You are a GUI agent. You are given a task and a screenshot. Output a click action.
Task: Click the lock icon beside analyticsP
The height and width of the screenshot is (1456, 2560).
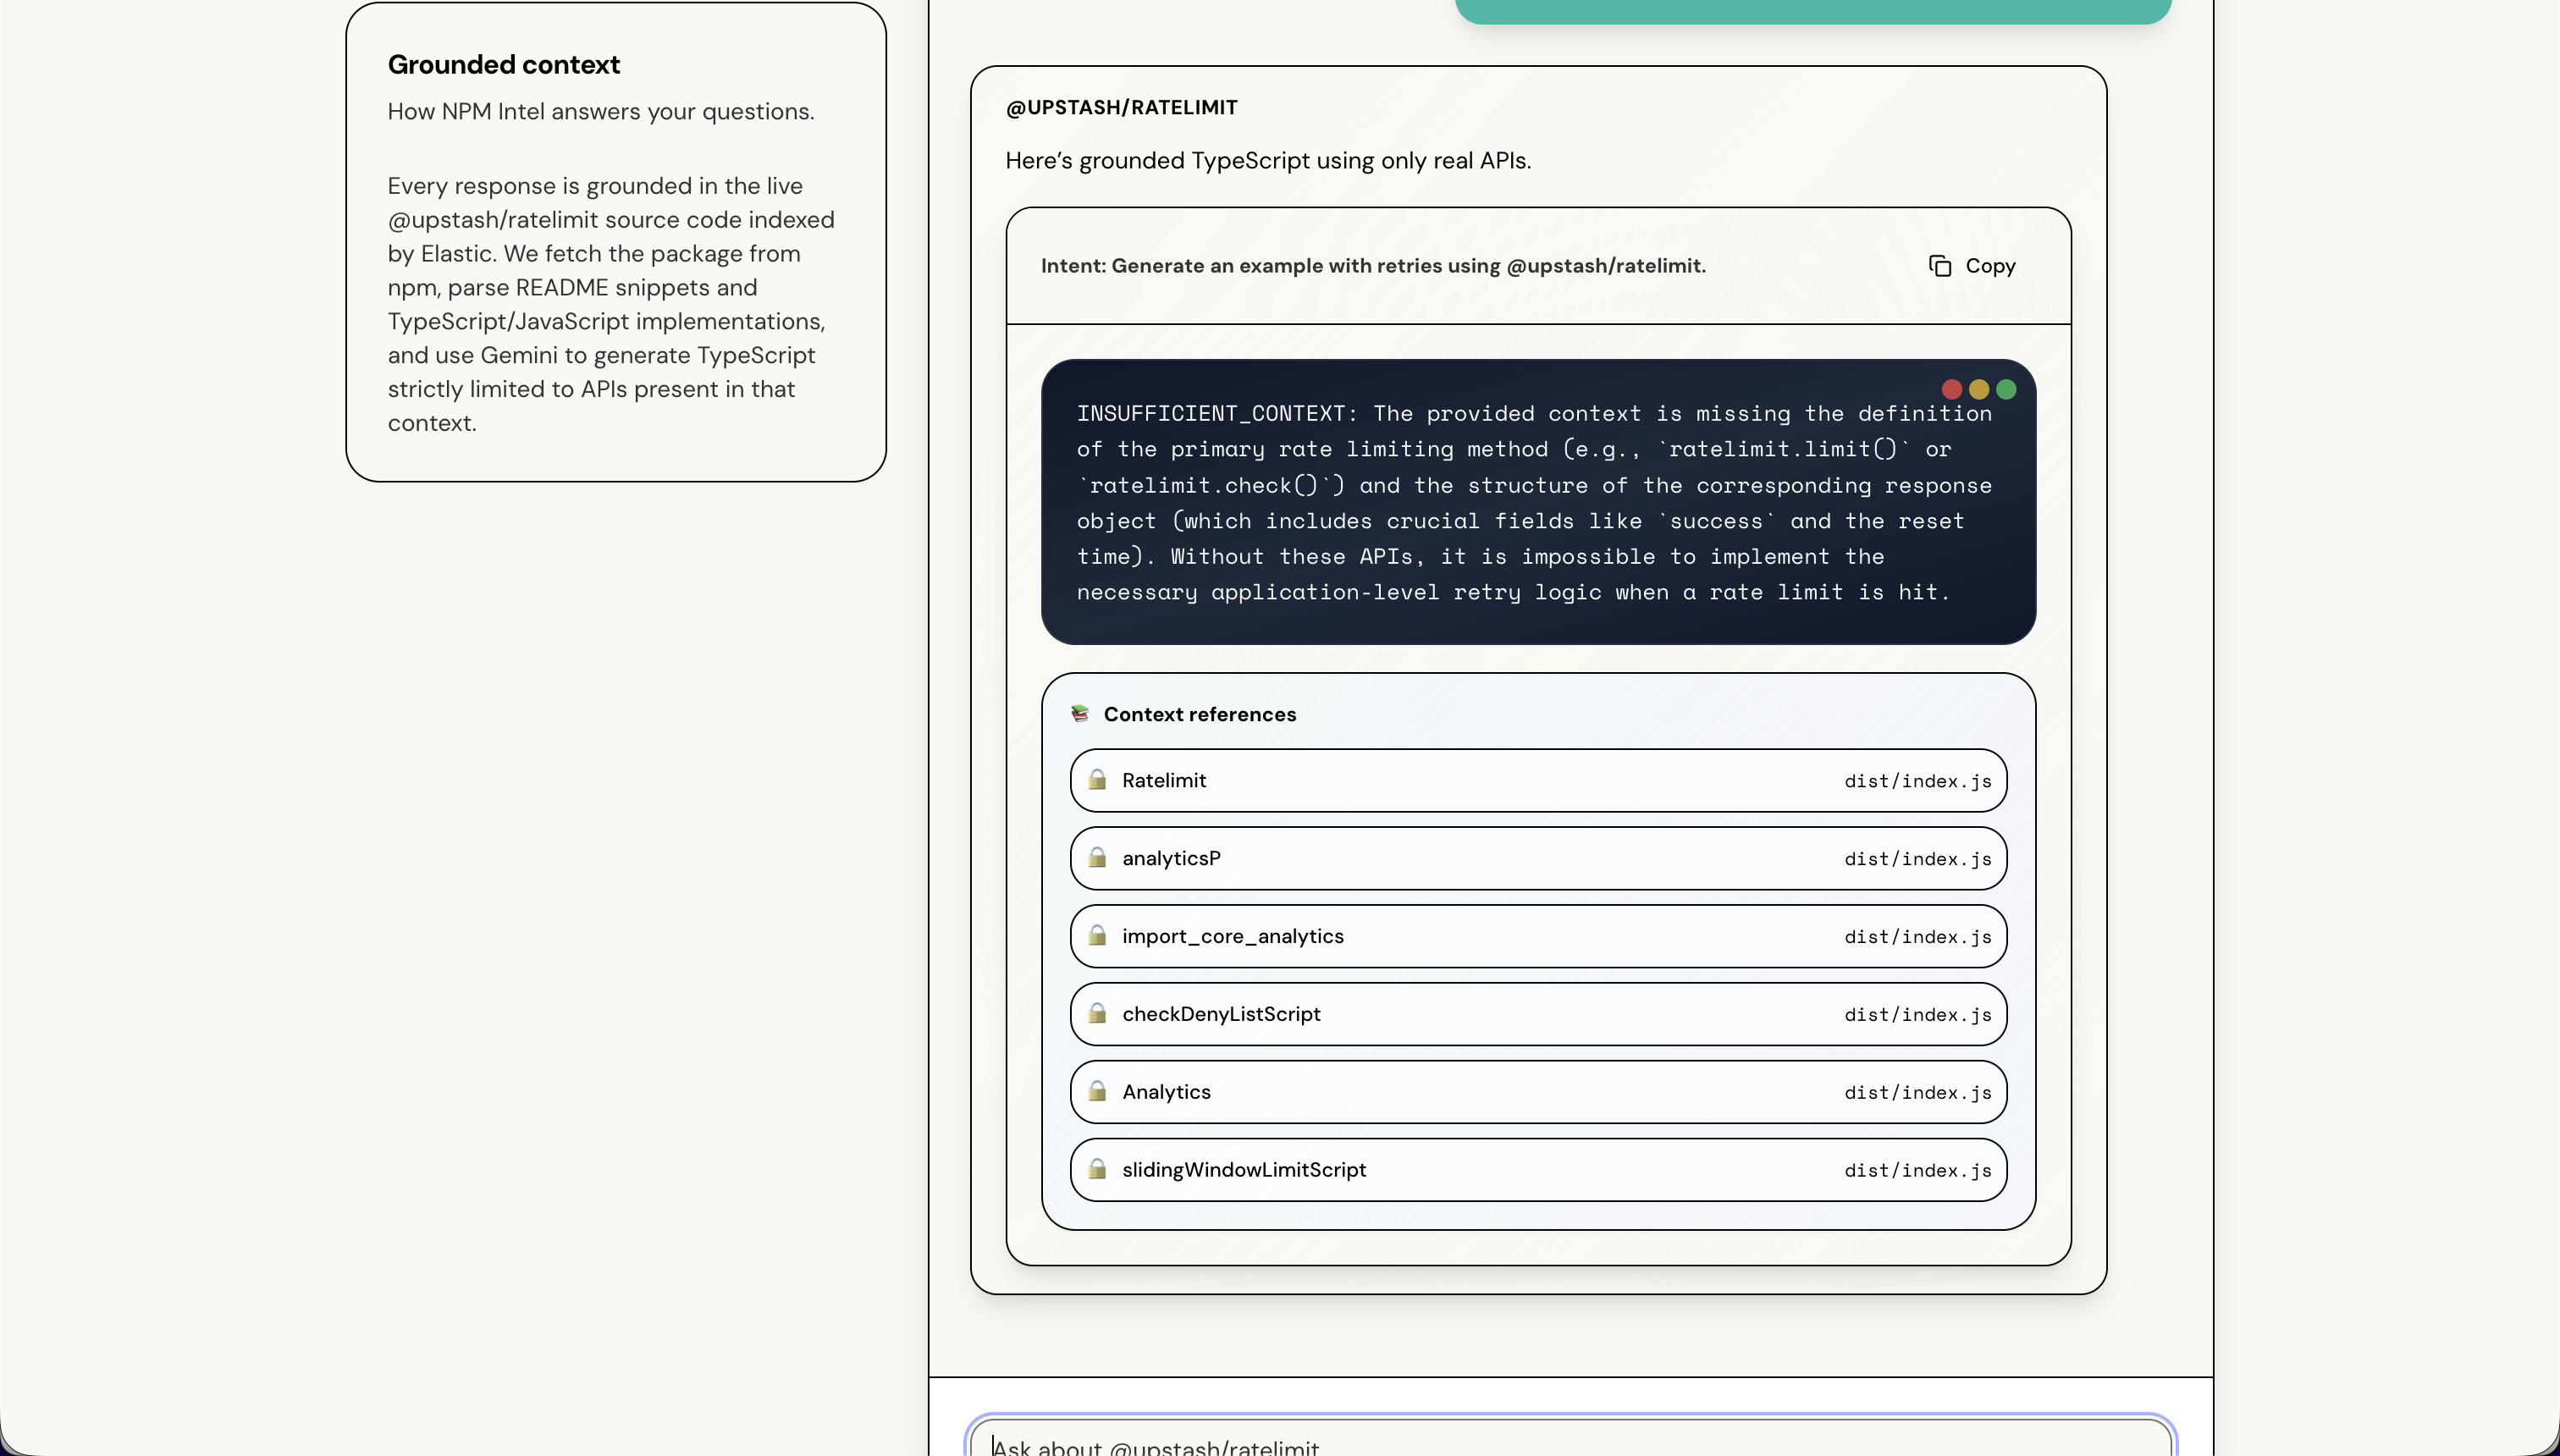pyautogui.click(x=1097, y=858)
